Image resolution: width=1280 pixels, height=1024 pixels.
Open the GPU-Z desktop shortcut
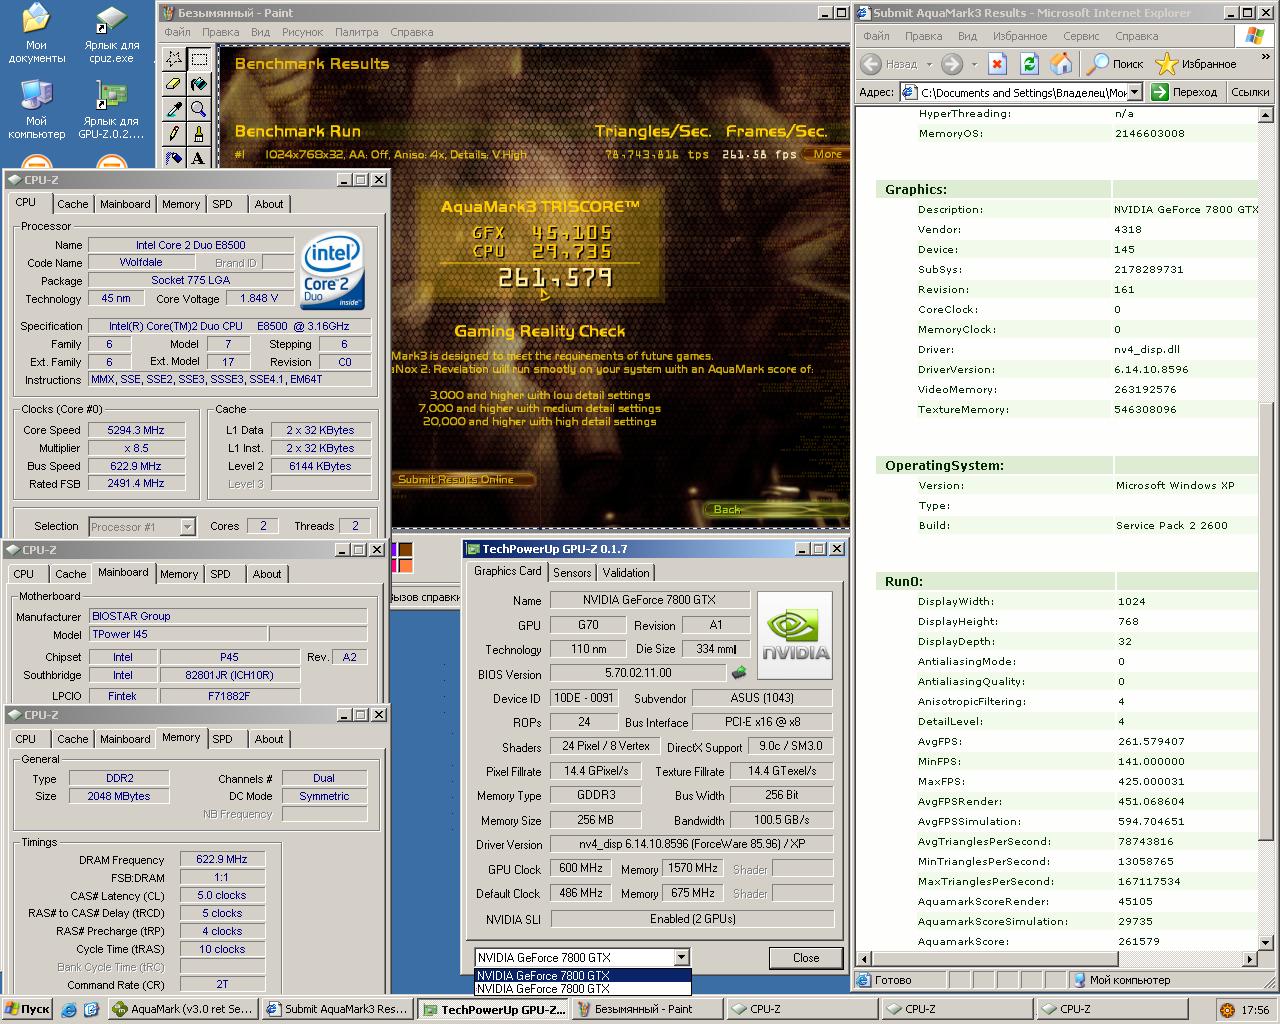pyautogui.click(x=112, y=110)
